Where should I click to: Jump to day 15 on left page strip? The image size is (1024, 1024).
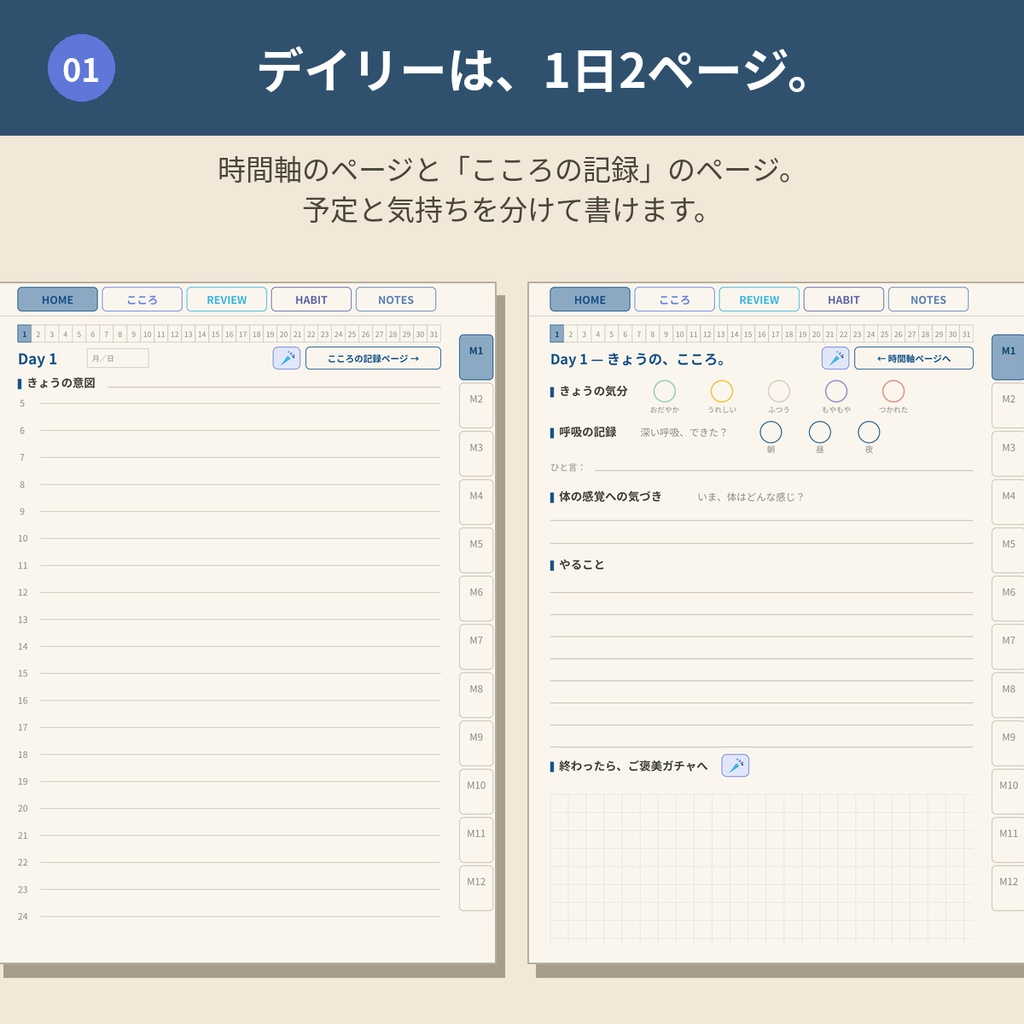click(x=216, y=334)
